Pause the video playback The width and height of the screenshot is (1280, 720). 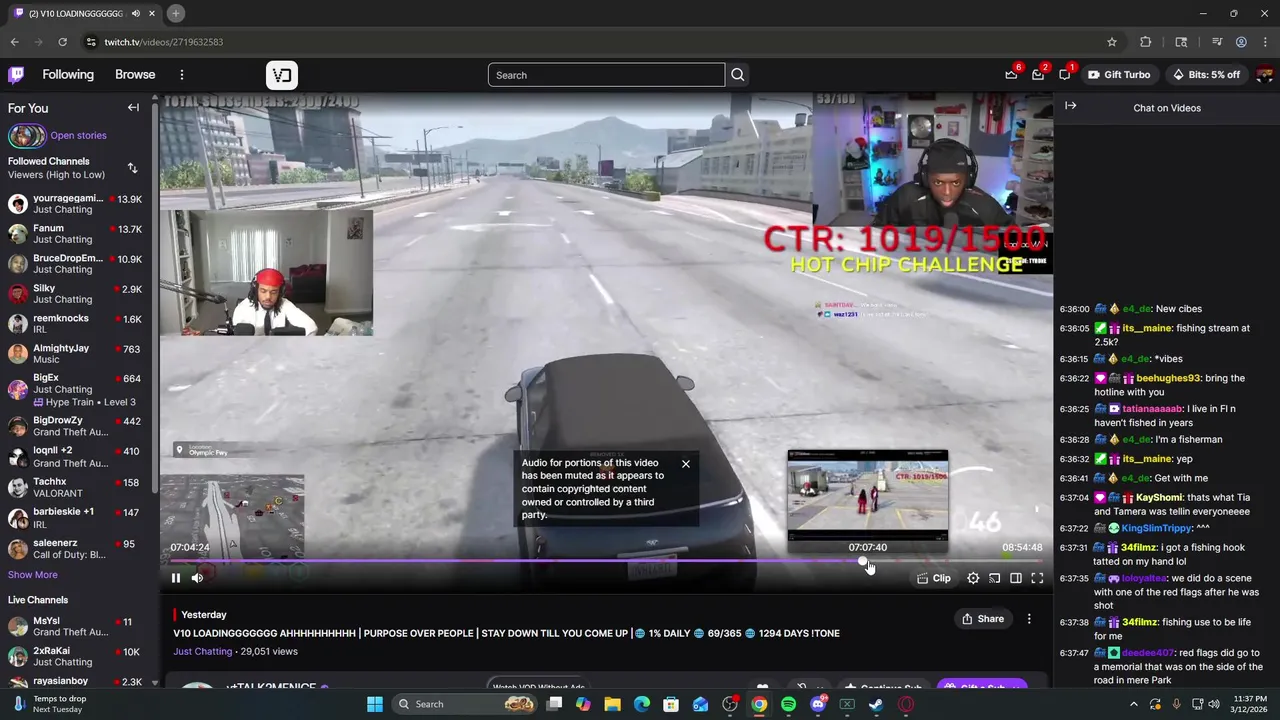click(x=176, y=578)
